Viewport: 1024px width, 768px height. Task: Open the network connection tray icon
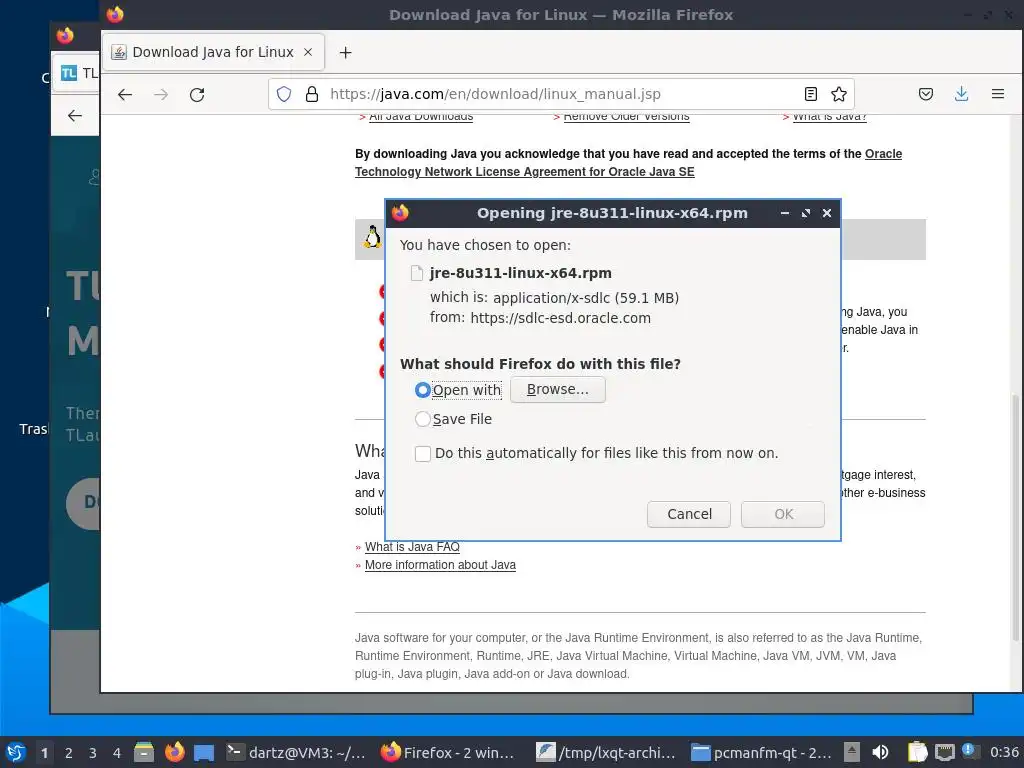pyautogui.click(x=944, y=752)
